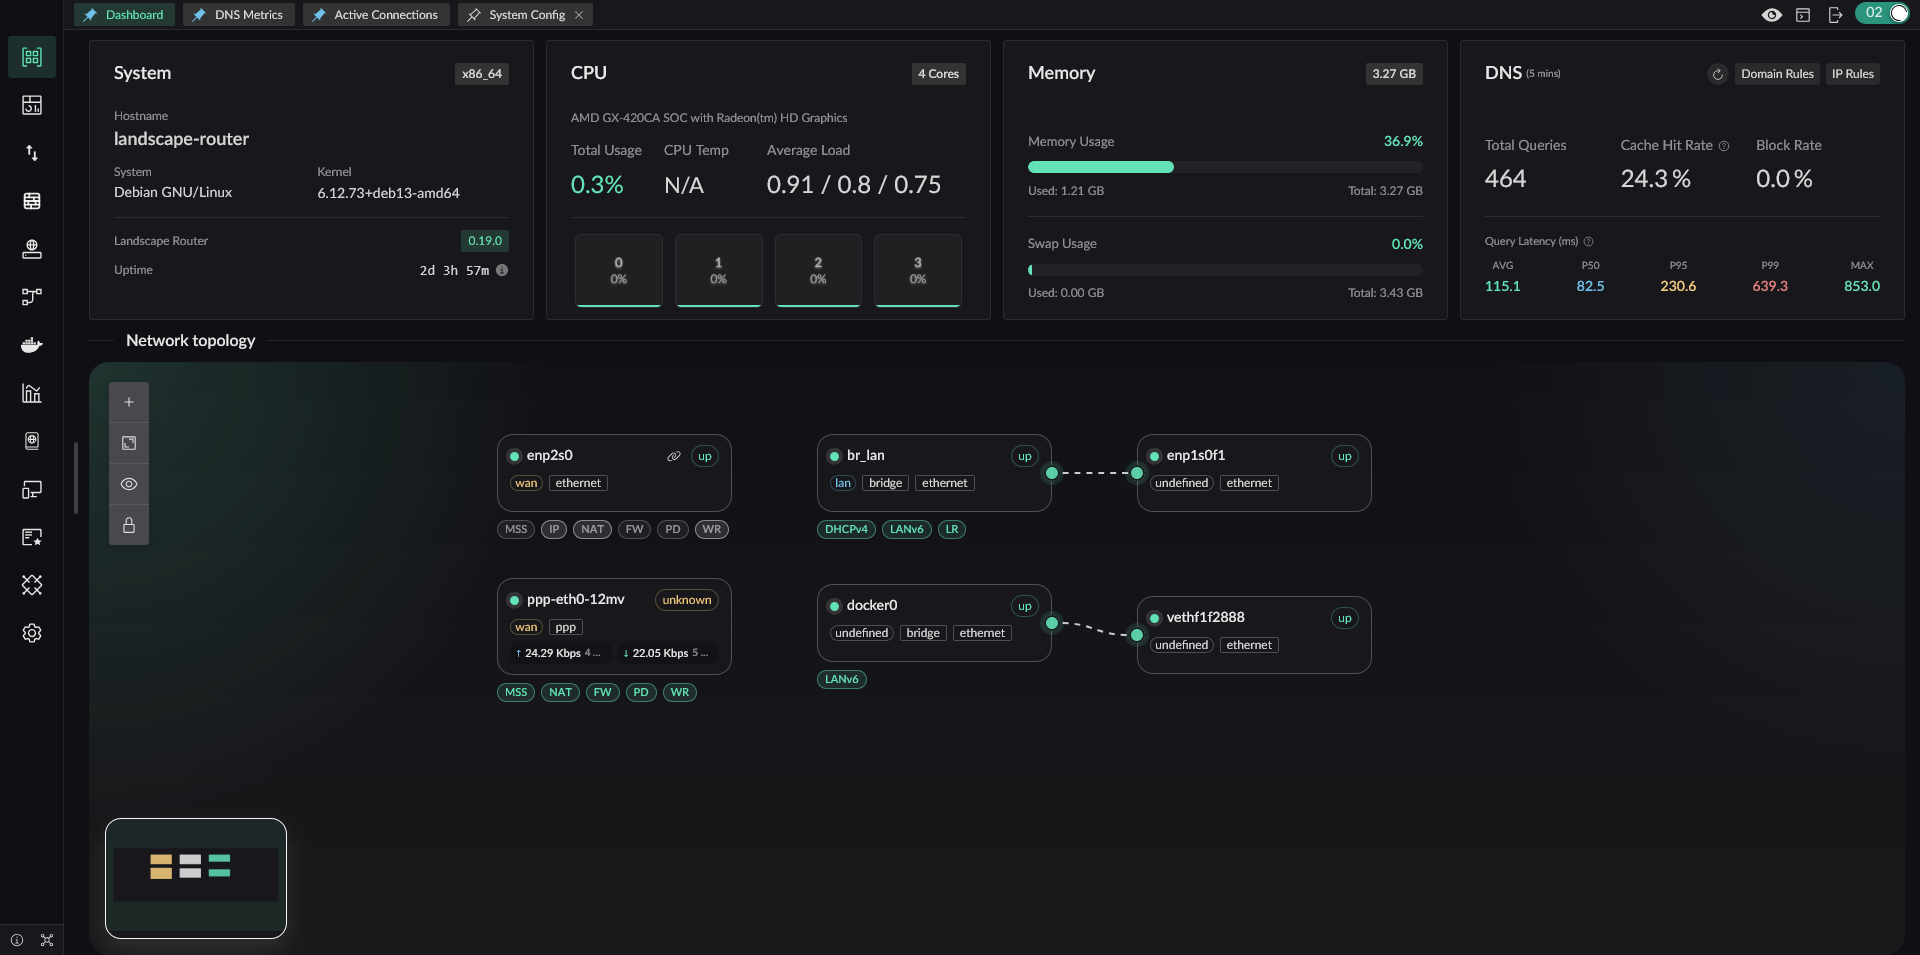The width and height of the screenshot is (1920, 955).
Task: Open the devices monitor icon in sidebar
Action: click(32, 489)
